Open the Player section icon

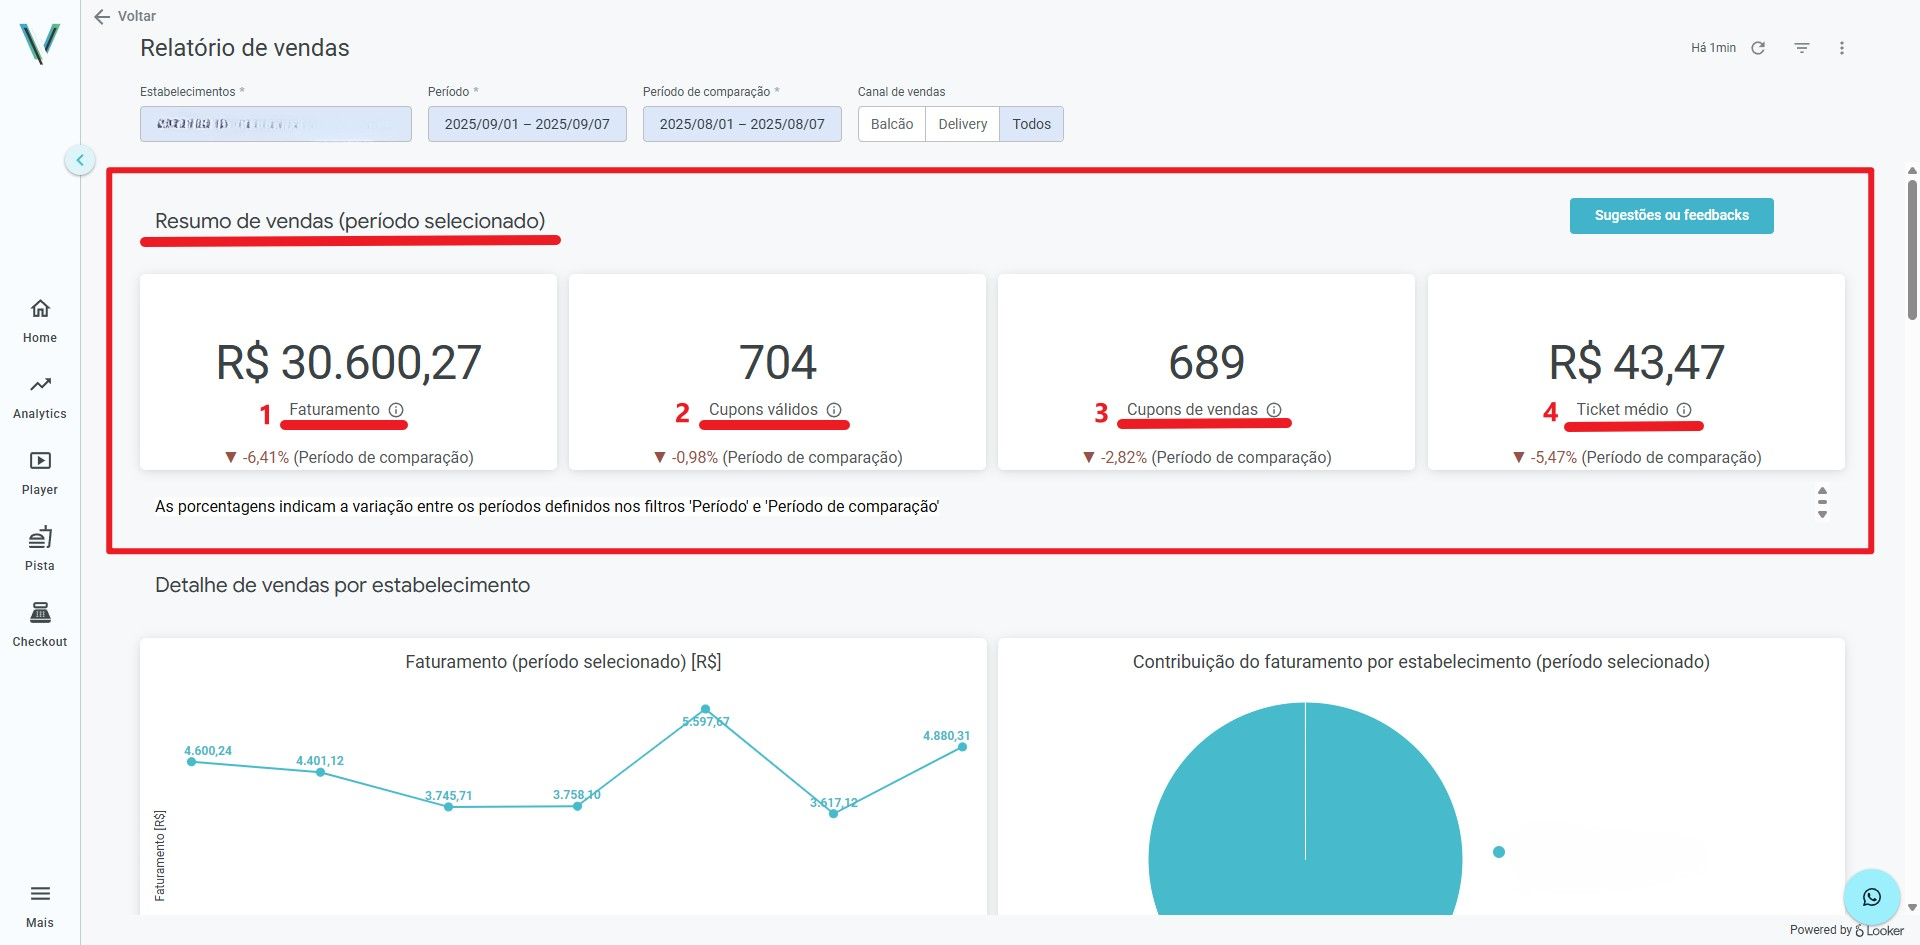point(40,461)
